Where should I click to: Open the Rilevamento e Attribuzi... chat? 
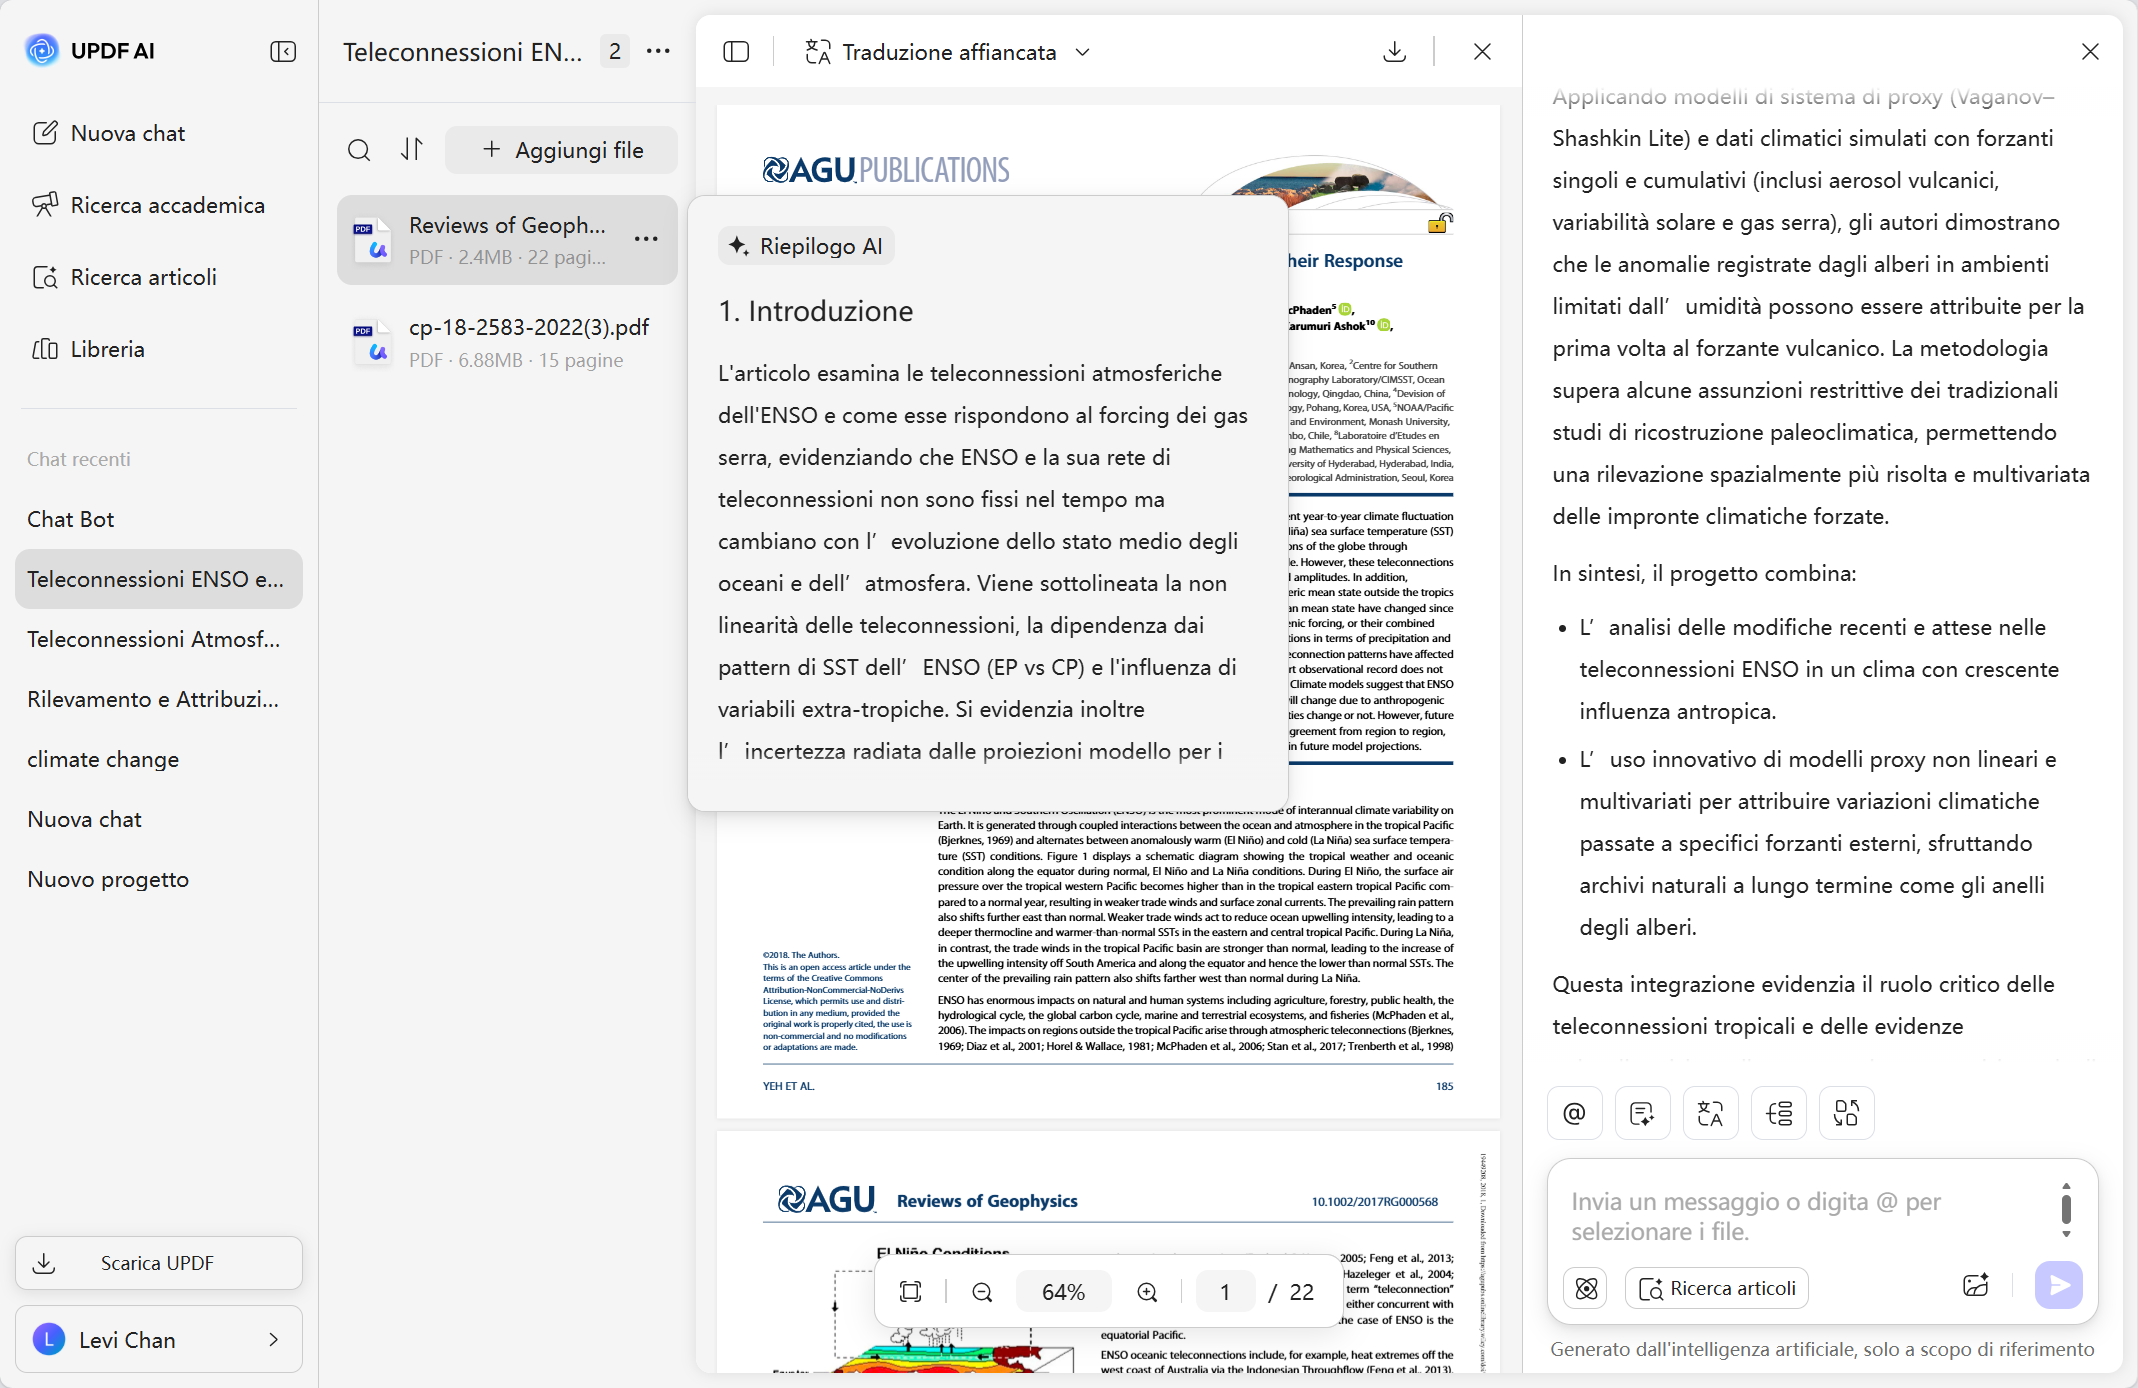159,699
